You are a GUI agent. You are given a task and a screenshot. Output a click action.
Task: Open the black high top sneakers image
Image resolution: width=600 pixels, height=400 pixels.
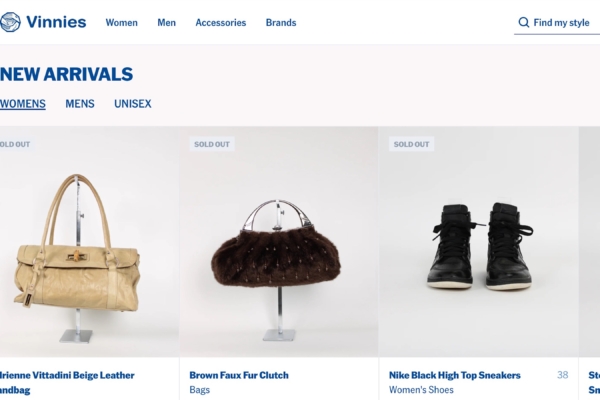point(478,242)
